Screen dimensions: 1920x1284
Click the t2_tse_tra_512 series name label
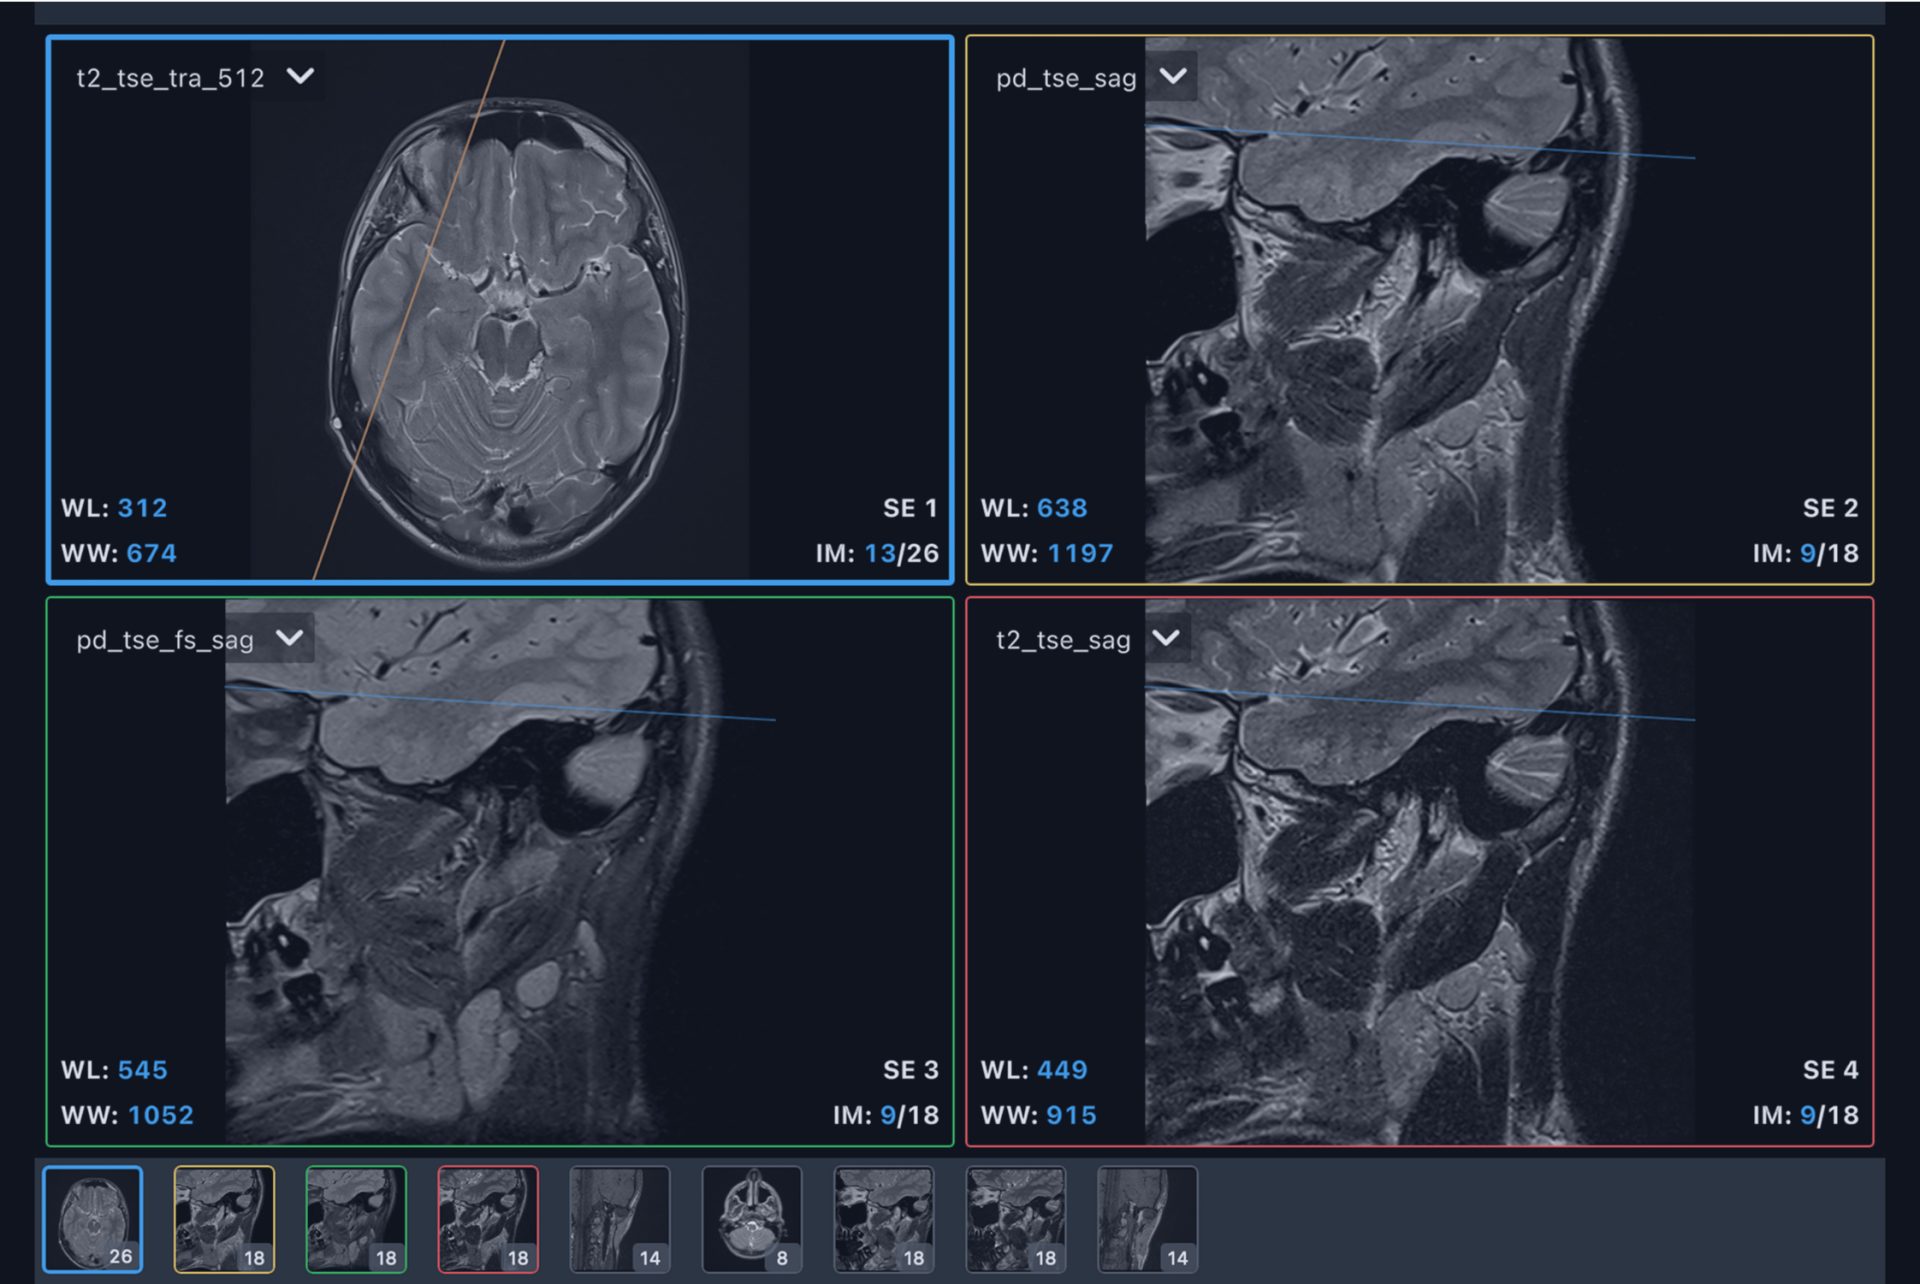(170, 78)
